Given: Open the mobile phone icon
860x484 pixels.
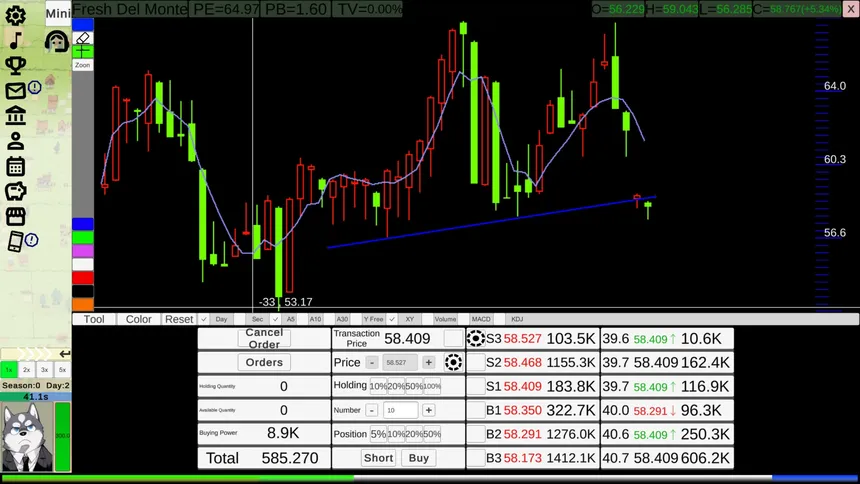Looking at the screenshot, I should [15, 241].
